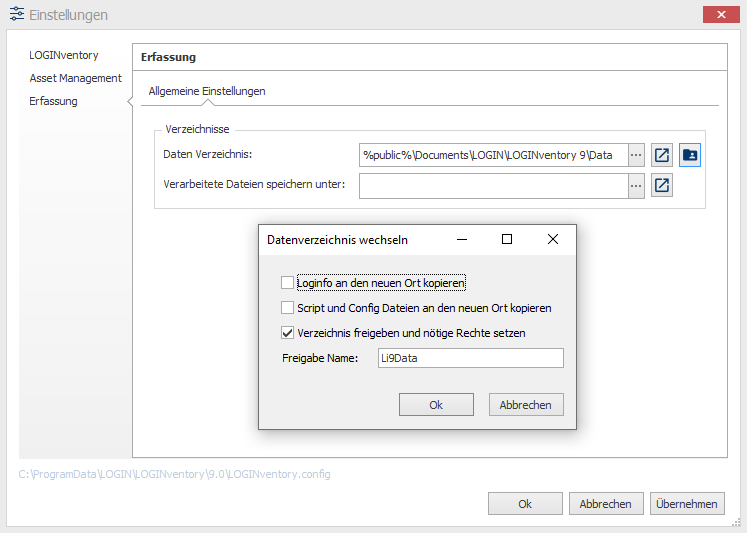
Task: Select Erfassung in the settings sidebar
Action: [53, 101]
